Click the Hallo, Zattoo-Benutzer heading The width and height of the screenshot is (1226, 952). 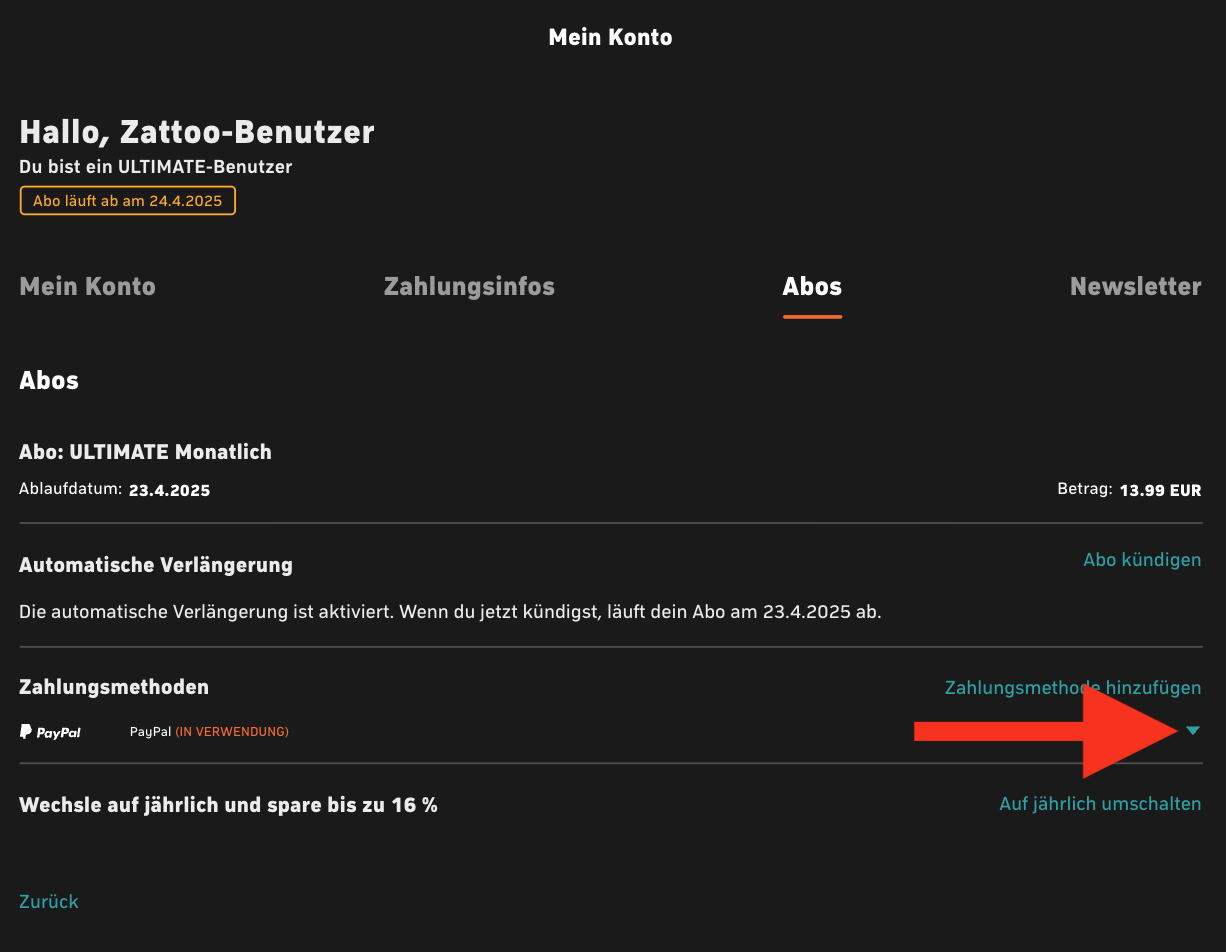pos(197,132)
